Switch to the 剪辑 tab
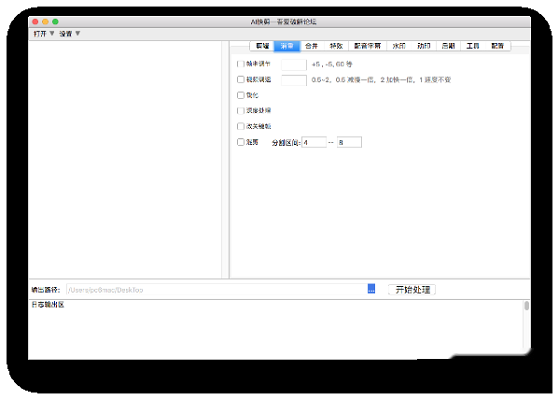The width and height of the screenshot is (559, 400). [262, 46]
